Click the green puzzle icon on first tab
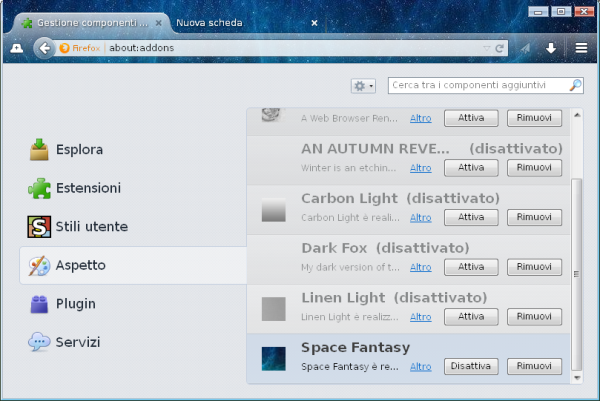Image resolution: width=600 pixels, height=401 pixels. point(27,23)
